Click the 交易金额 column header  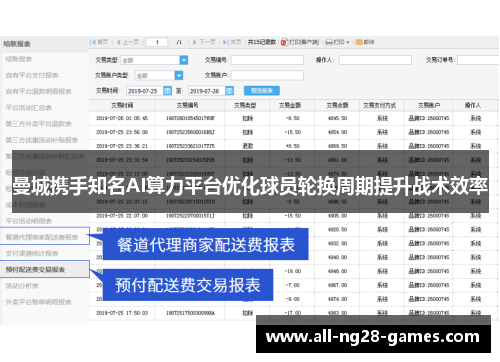pyautogui.click(x=290, y=105)
